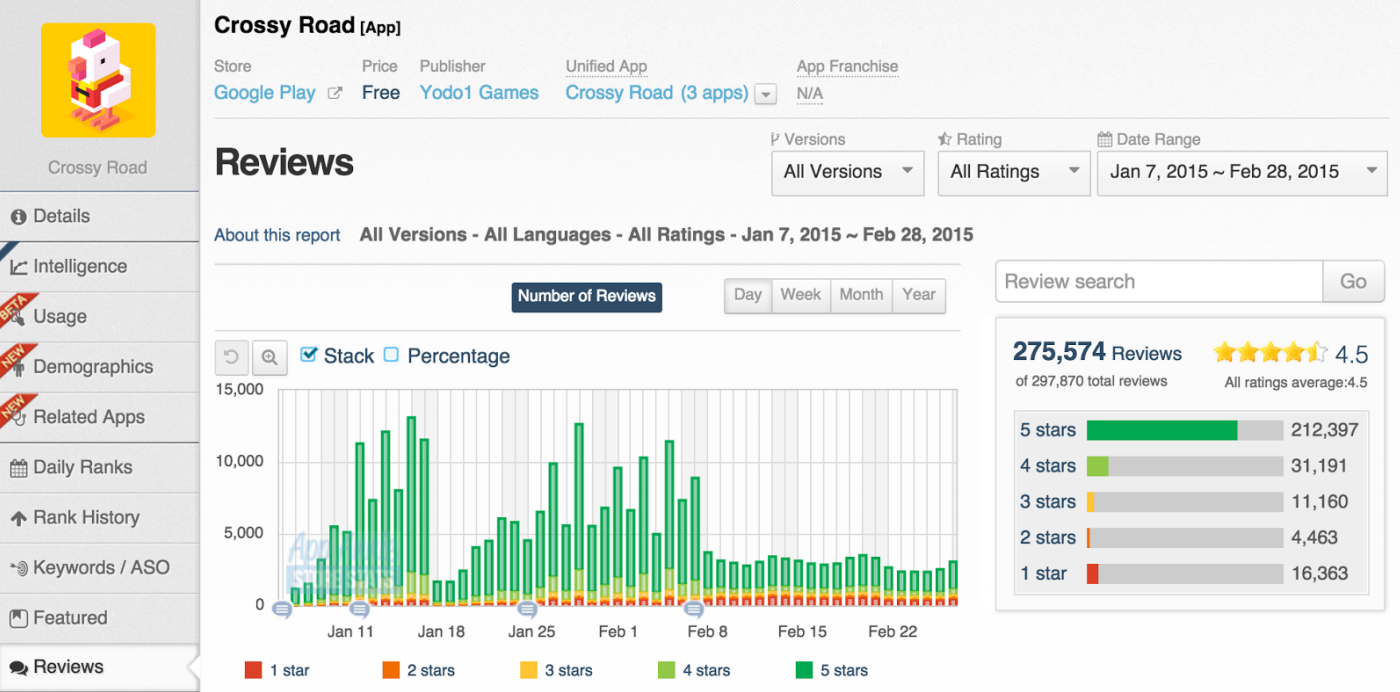Expand the Unified App arrow dropdown
Screen dimensions: 1400x692
pyautogui.click(x=766, y=94)
